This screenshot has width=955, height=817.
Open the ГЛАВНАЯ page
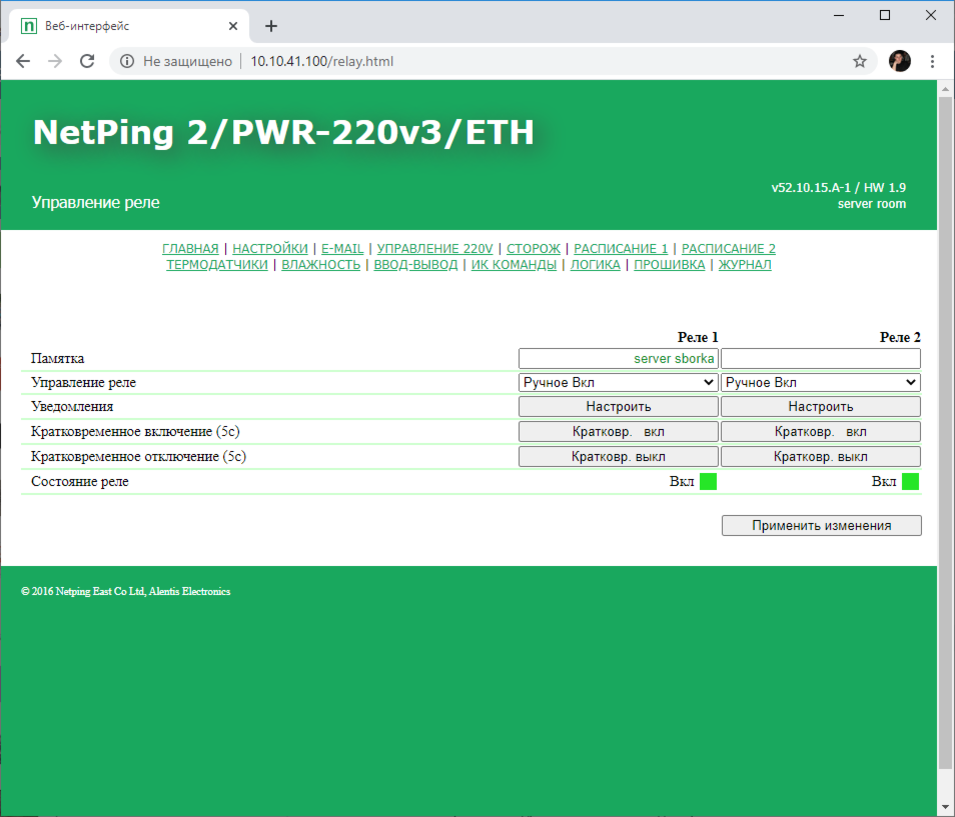point(190,249)
